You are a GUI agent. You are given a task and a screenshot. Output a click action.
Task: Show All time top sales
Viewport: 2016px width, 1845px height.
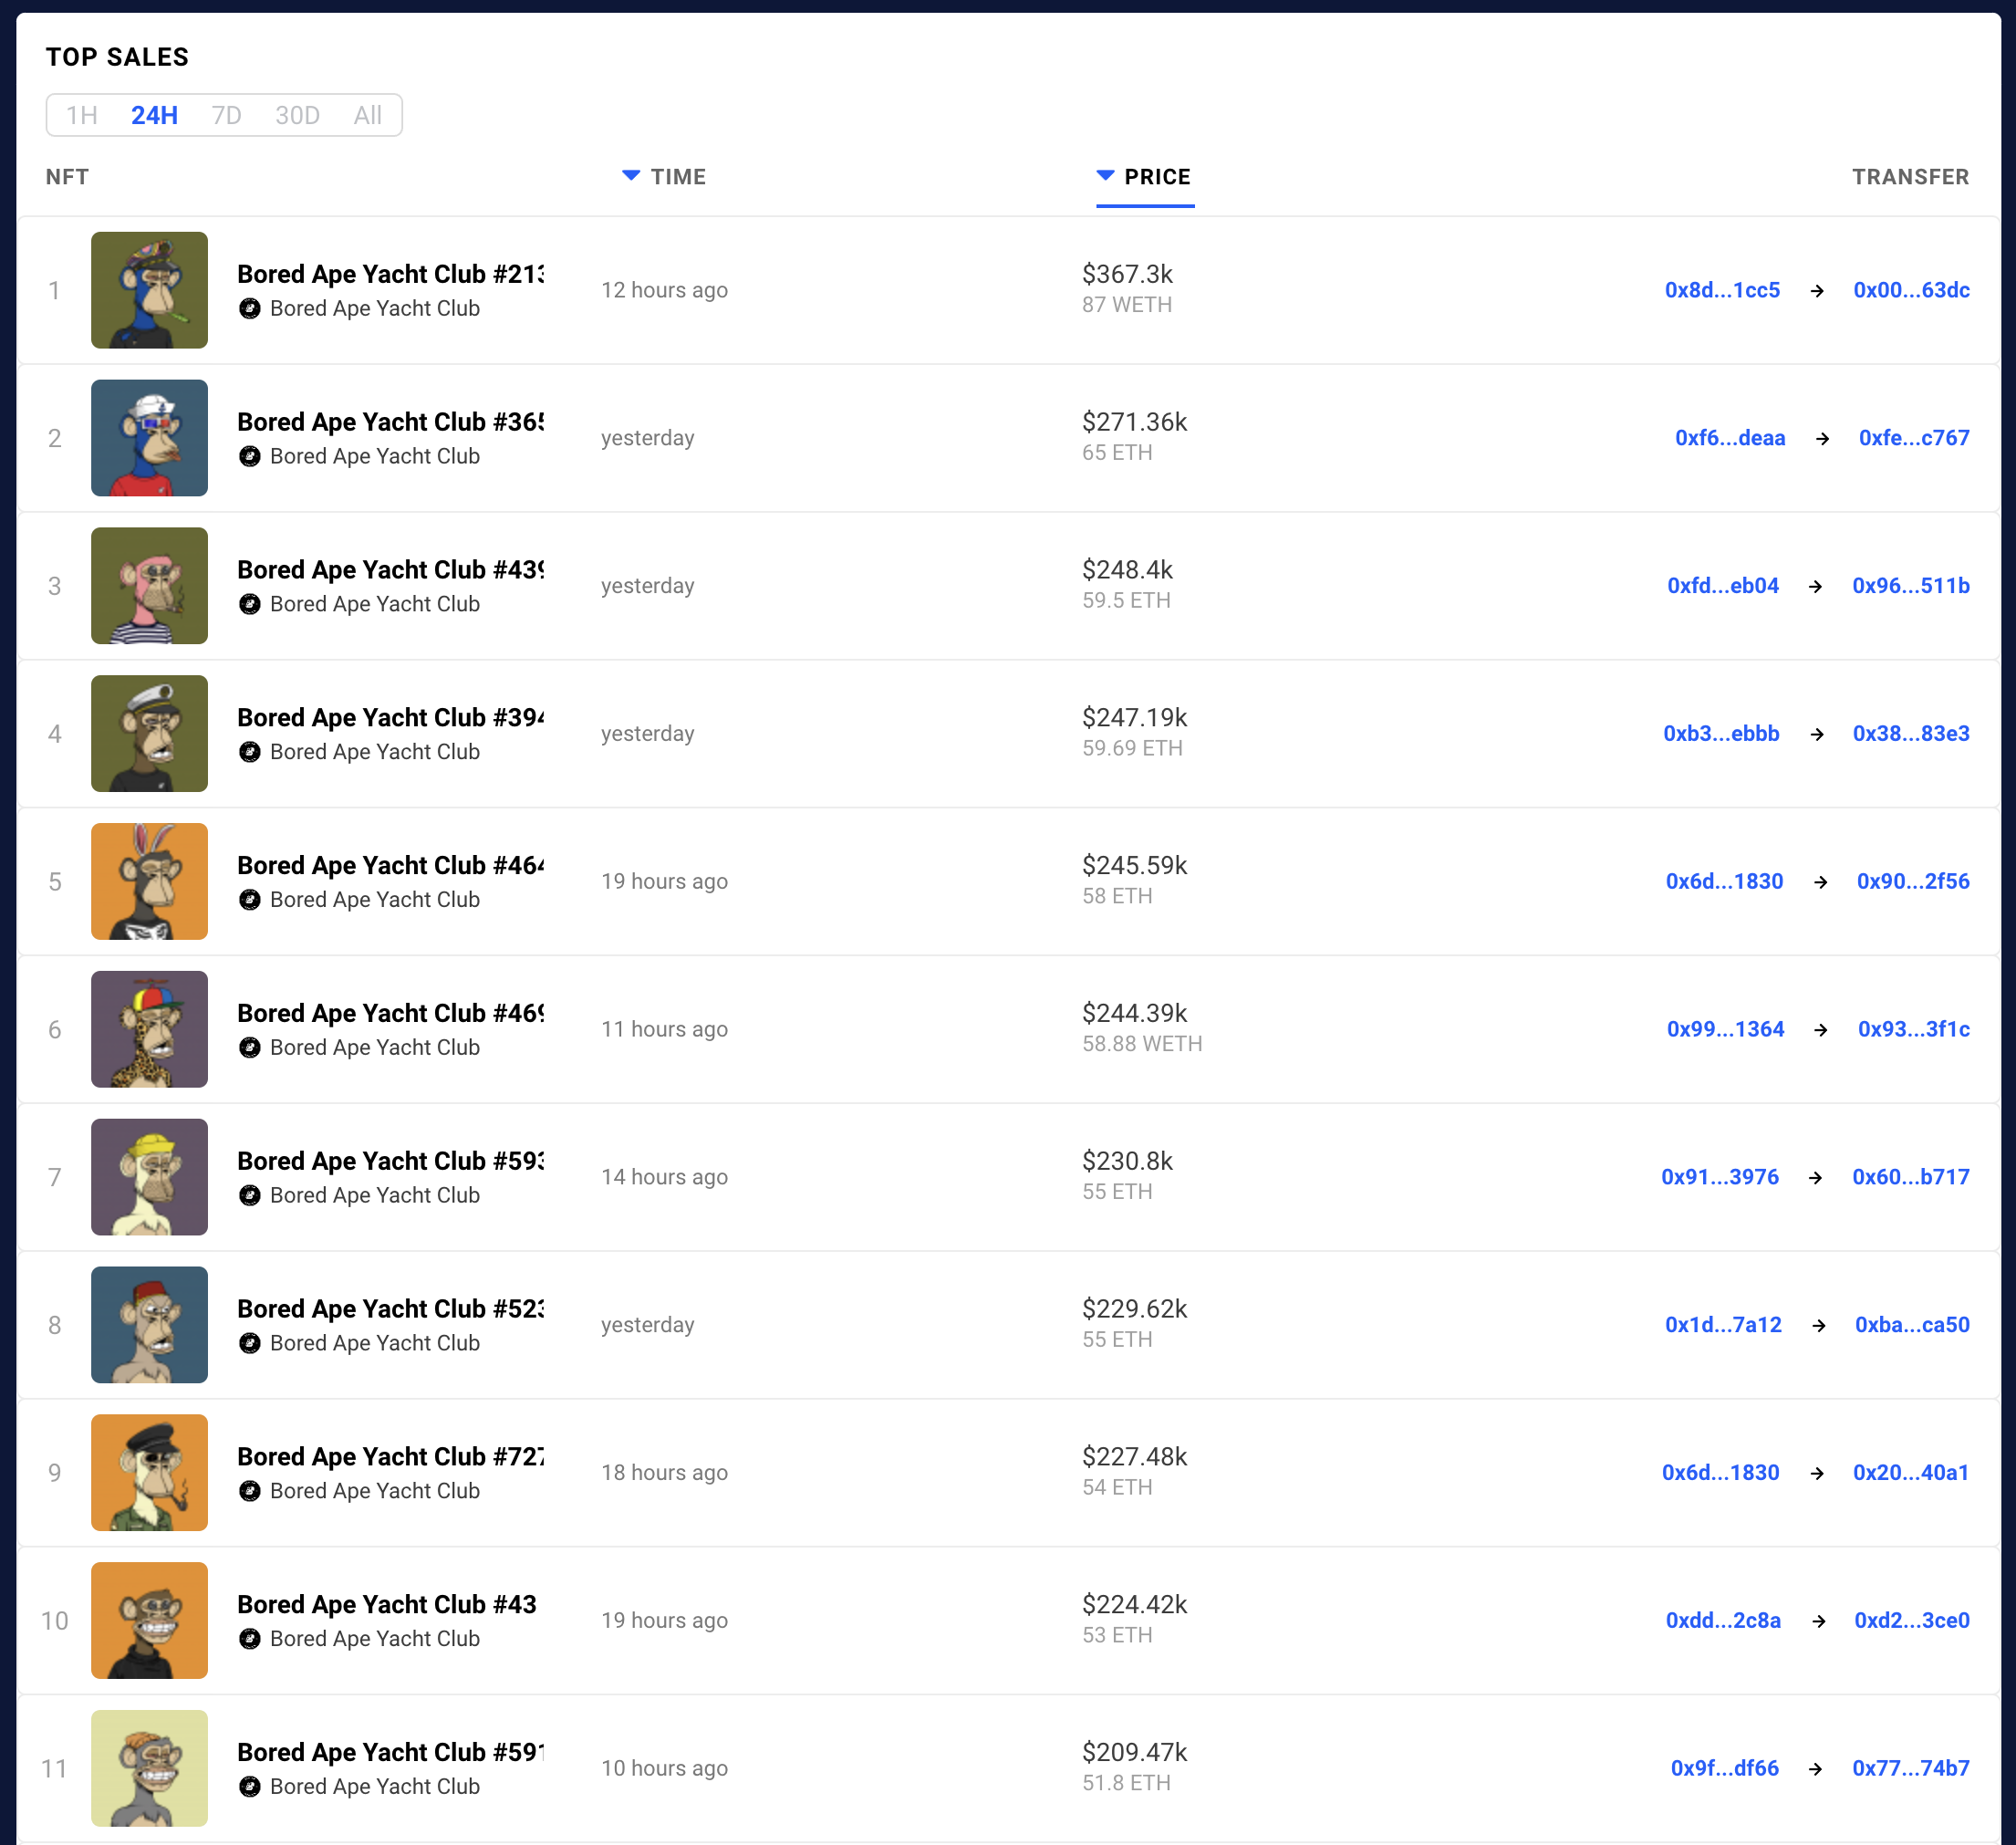(368, 115)
